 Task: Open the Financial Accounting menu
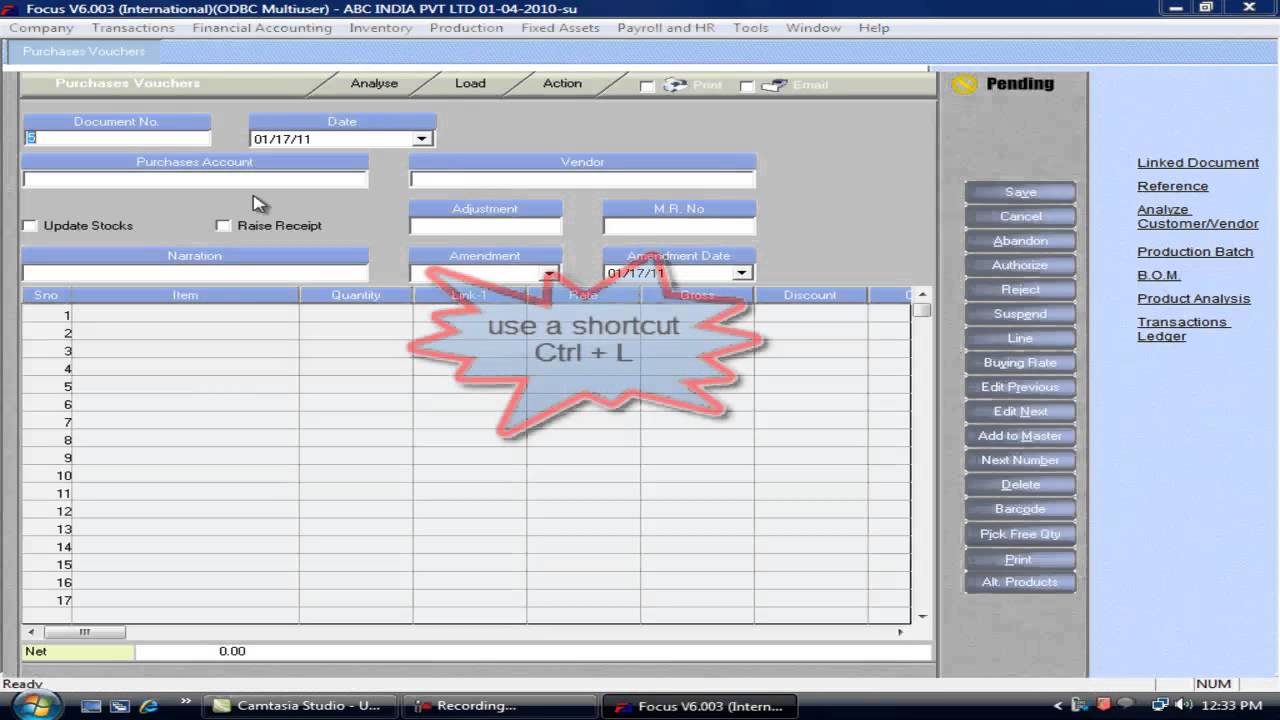(x=262, y=28)
